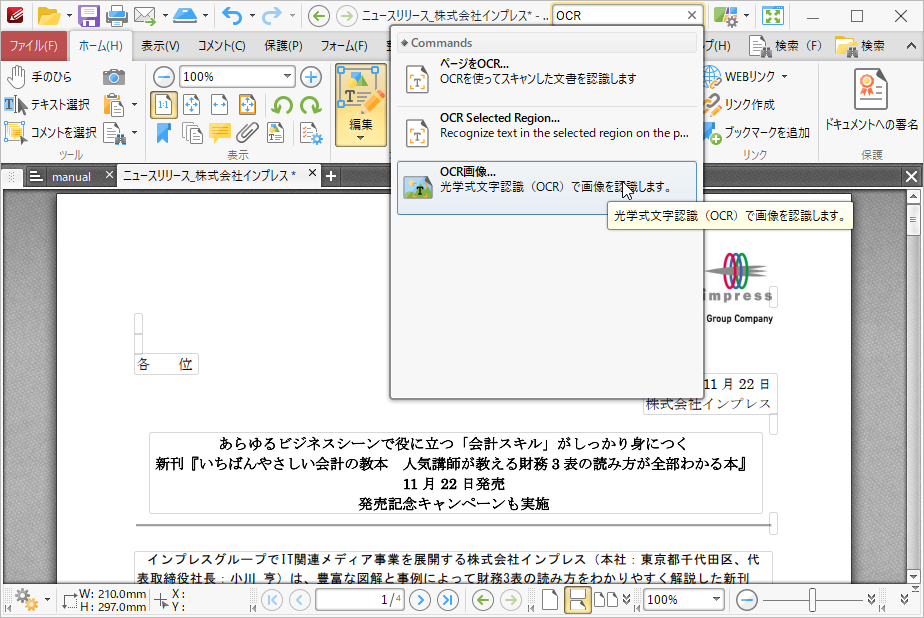
Task: Rotate view counterclockwise
Action: pos(282,105)
